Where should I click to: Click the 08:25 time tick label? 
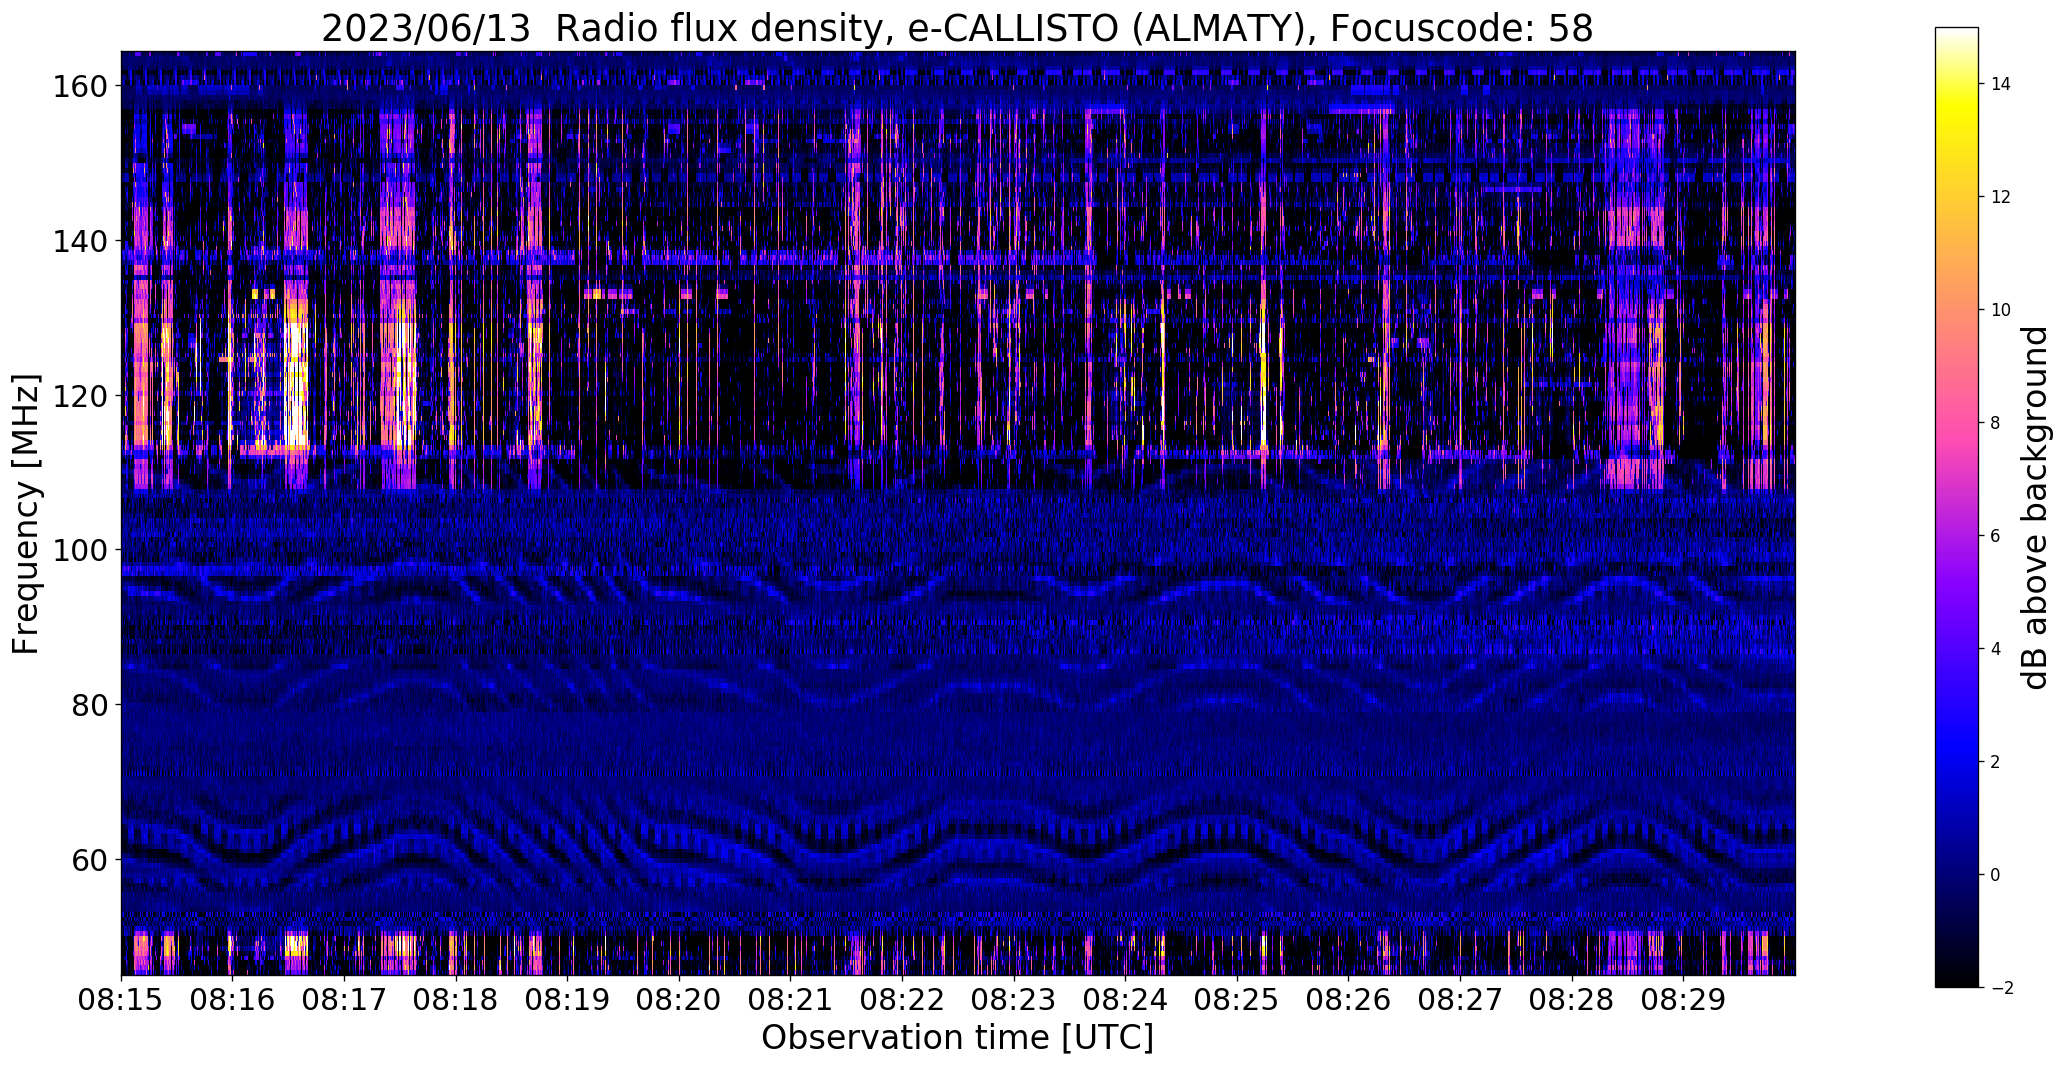click(1237, 1000)
